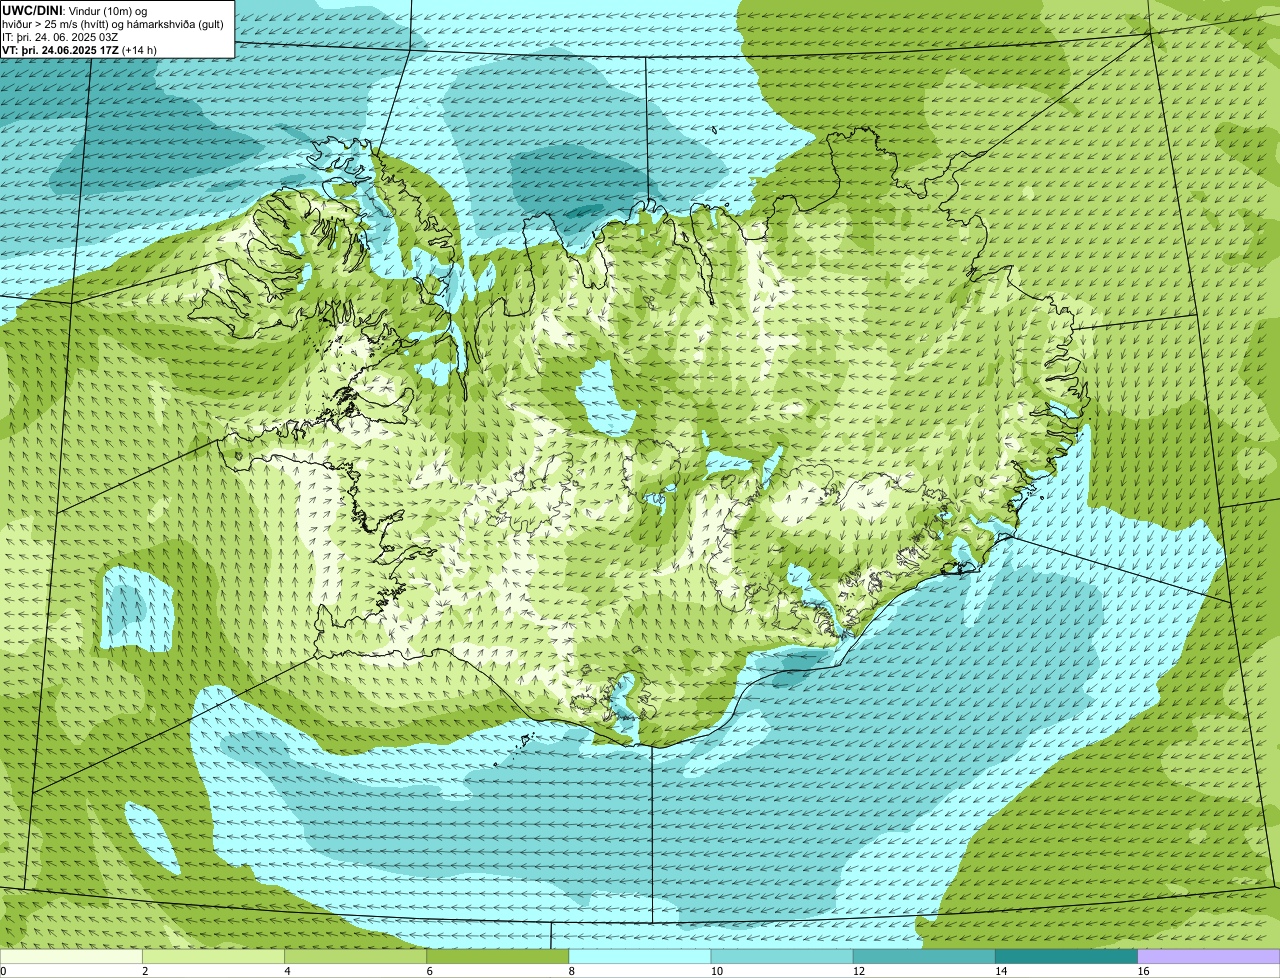Click the legend scale label "8"
This screenshot has height=978, width=1280.
tap(571, 971)
